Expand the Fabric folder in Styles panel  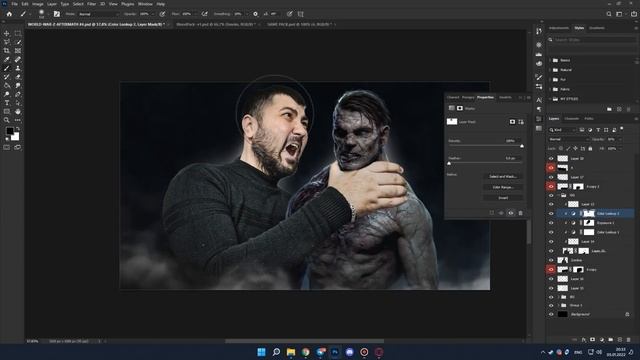[550, 89]
